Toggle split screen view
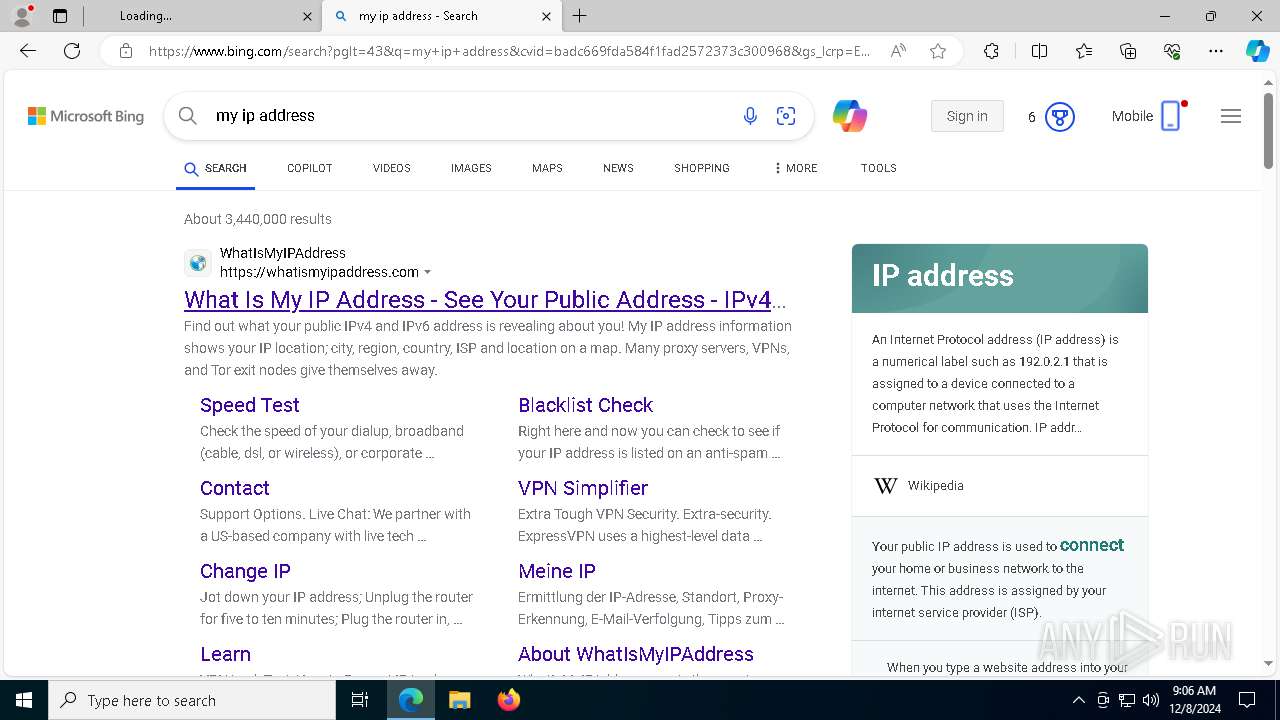This screenshot has height=720, width=1280. coord(1039,51)
